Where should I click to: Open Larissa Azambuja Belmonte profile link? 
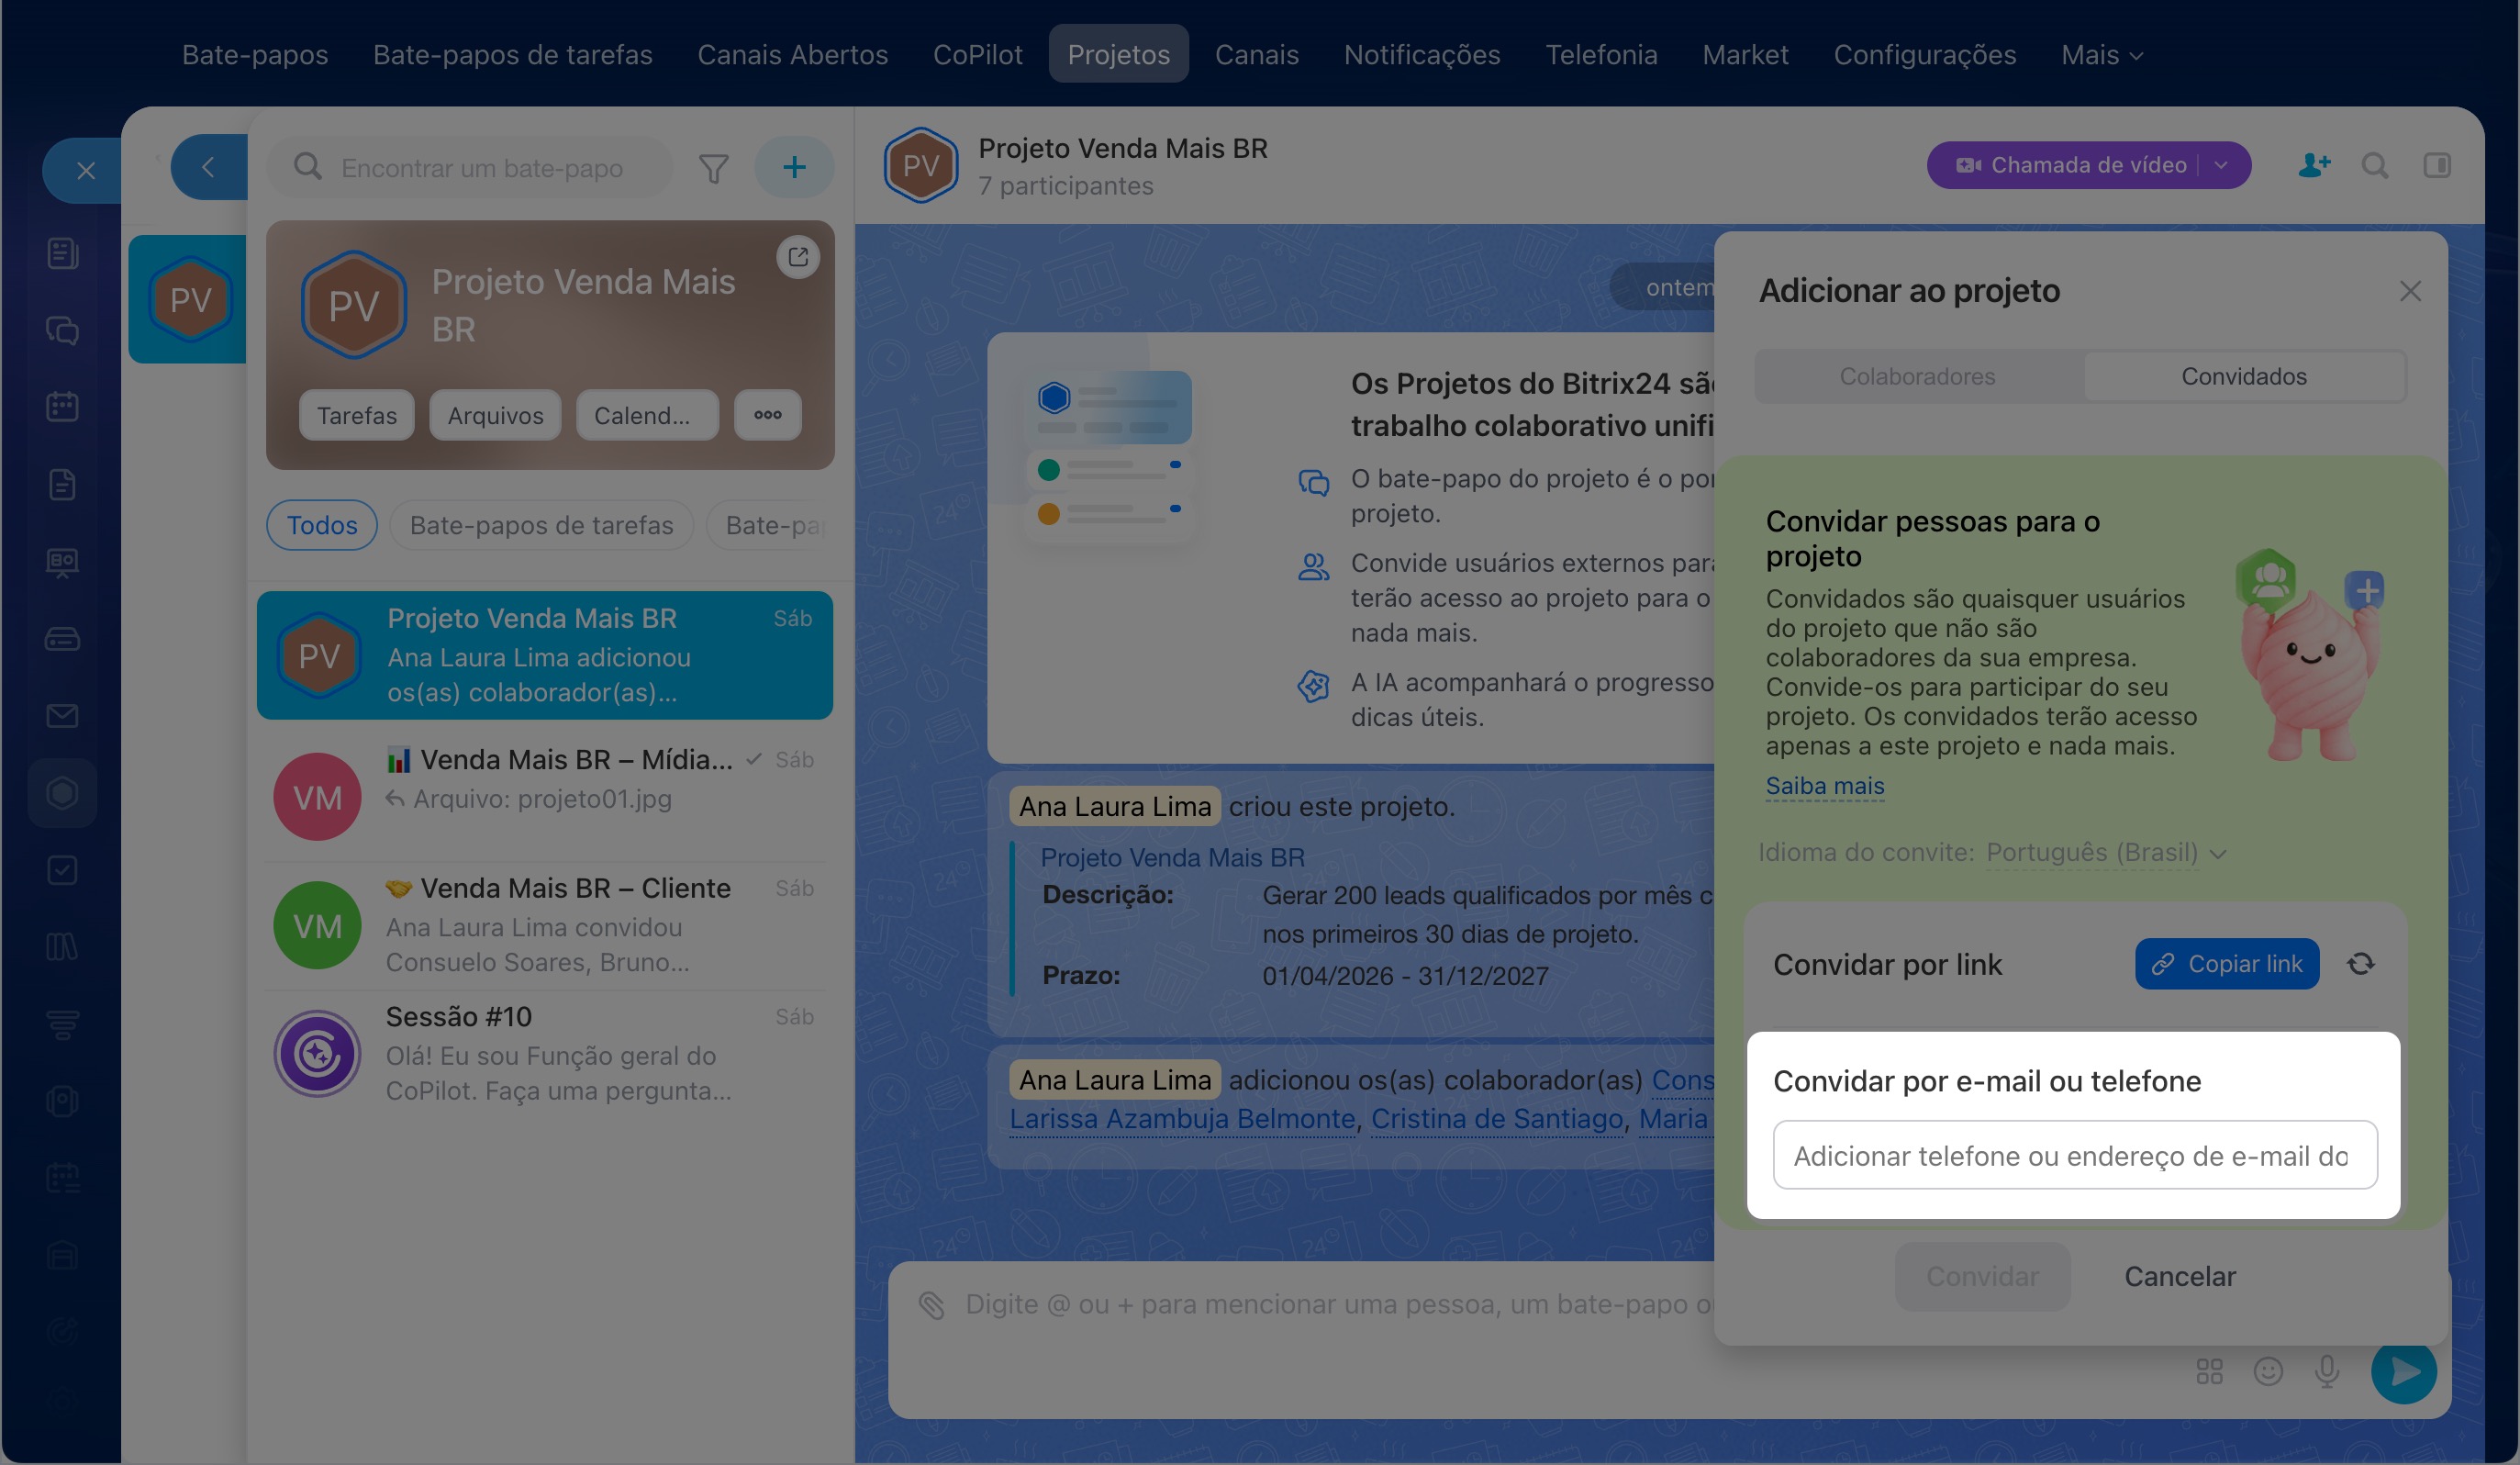pos(1182,1119)
